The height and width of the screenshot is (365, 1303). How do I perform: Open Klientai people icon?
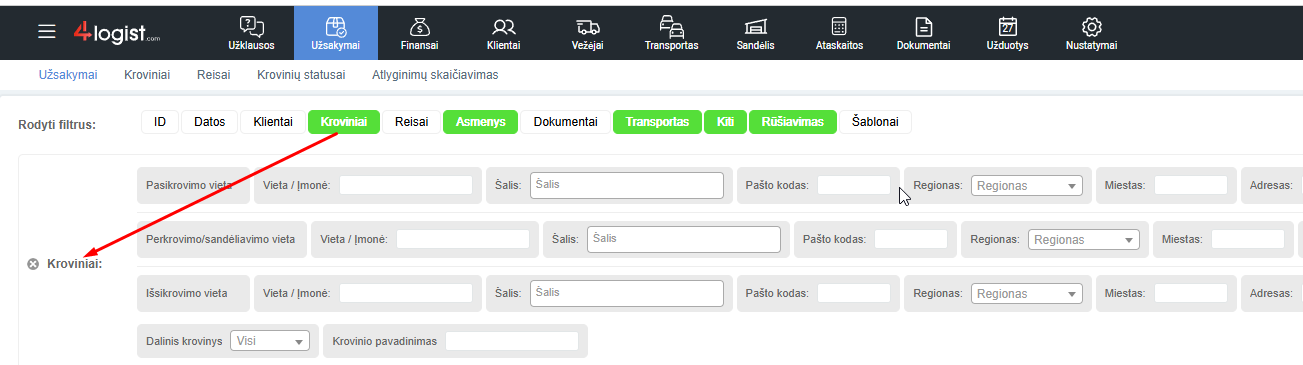tap(504, 27)
